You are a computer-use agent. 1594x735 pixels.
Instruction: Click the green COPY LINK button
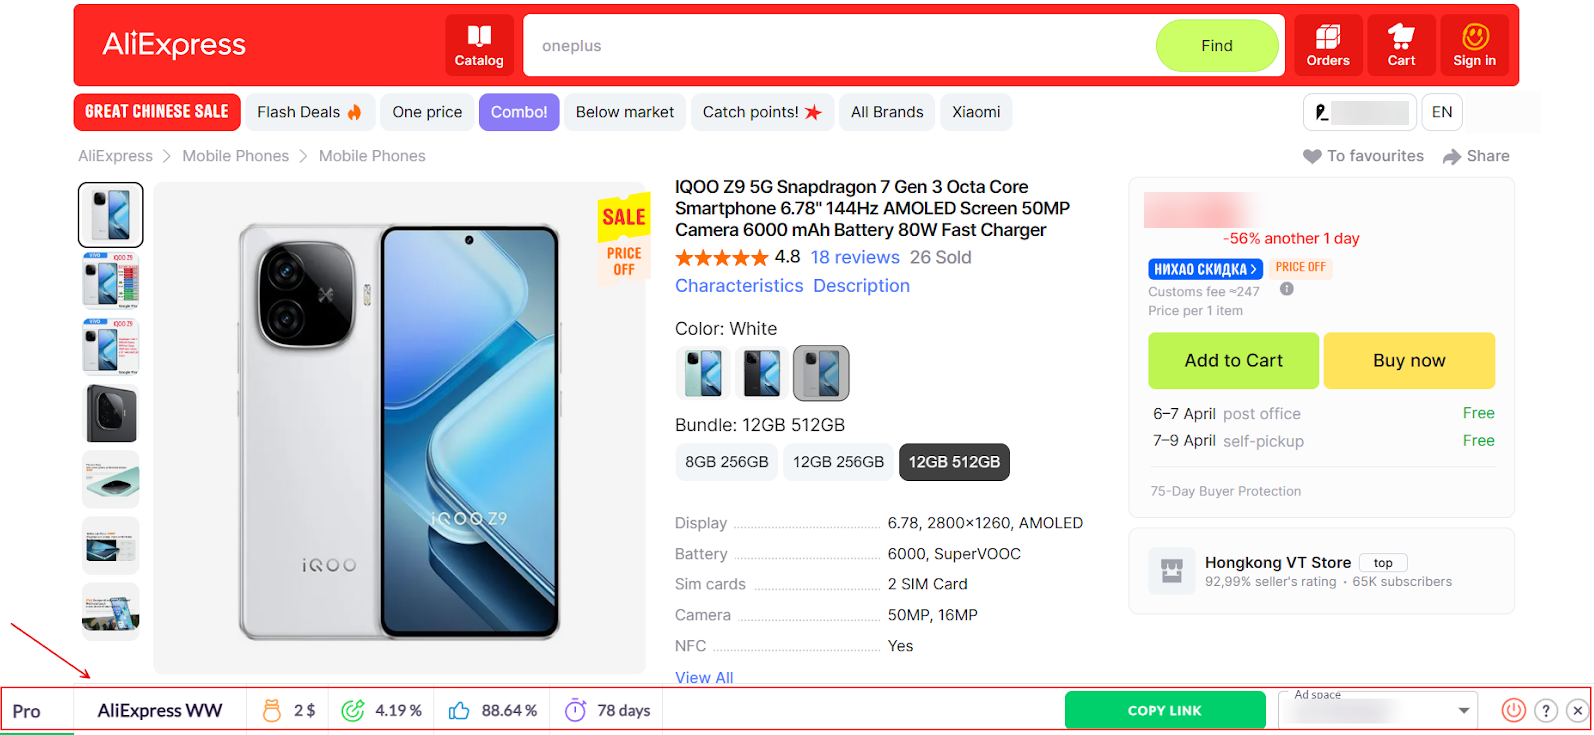click(1165, 710)
